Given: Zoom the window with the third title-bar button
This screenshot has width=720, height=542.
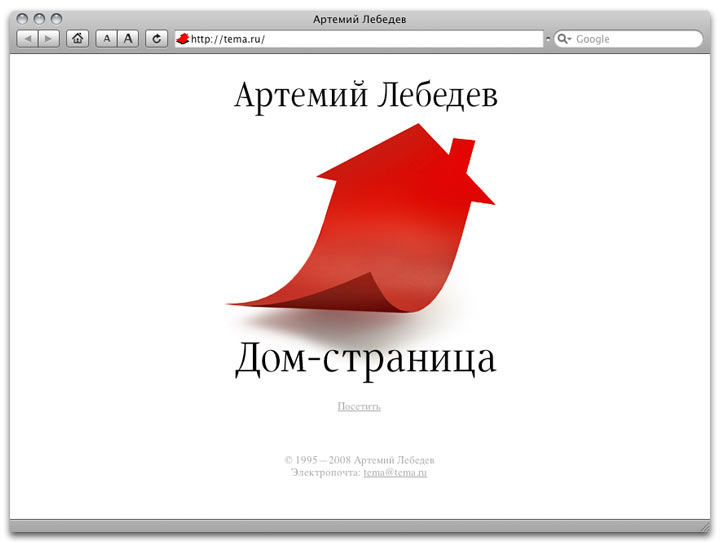Looking at the screenshot, I should 57,19.
